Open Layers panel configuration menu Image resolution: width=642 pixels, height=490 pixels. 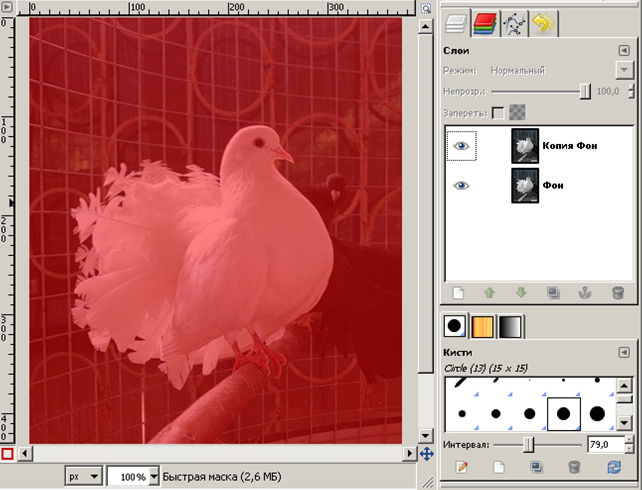pos(624,50)
